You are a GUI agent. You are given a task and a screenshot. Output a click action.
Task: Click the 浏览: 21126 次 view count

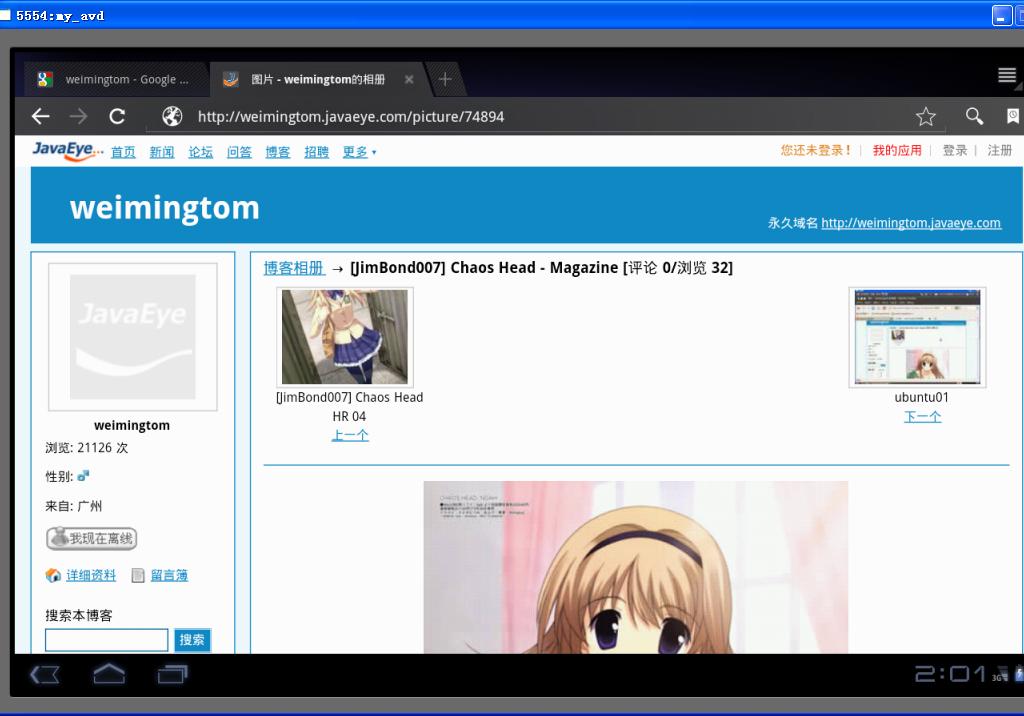tap(87, 448)
